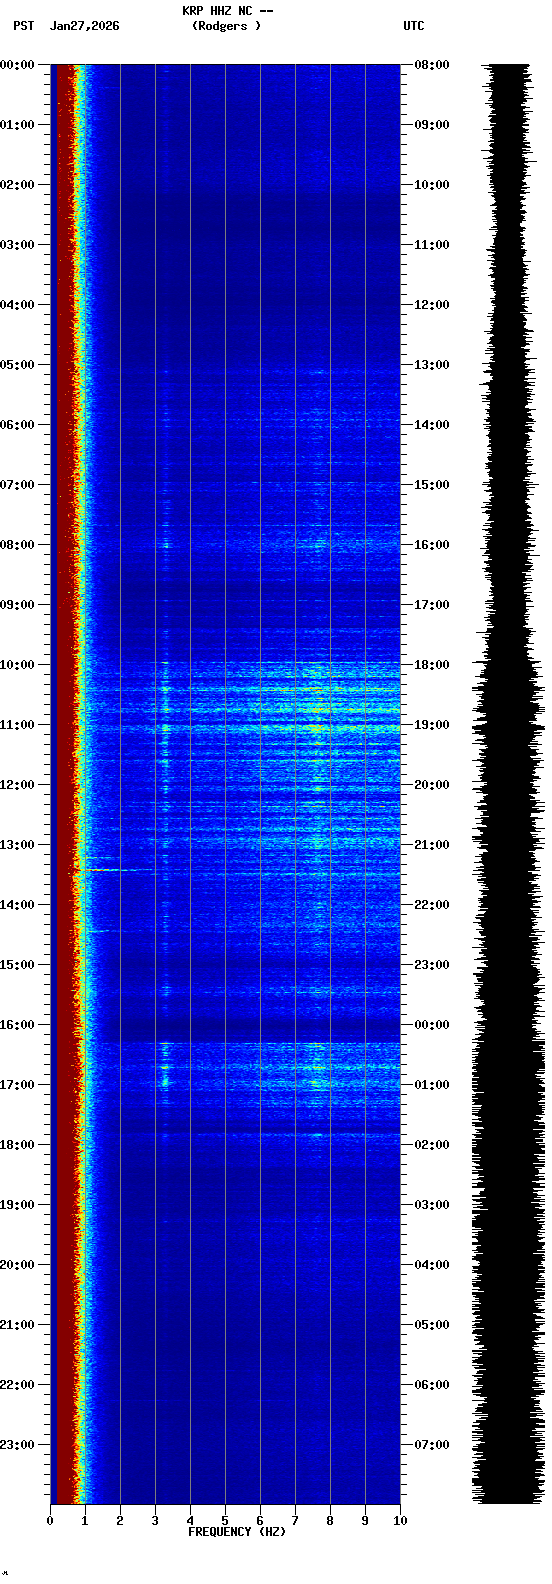552x1584 pixels.
Task: Click the '05:00' PST time label
Action: click(17, 365)
